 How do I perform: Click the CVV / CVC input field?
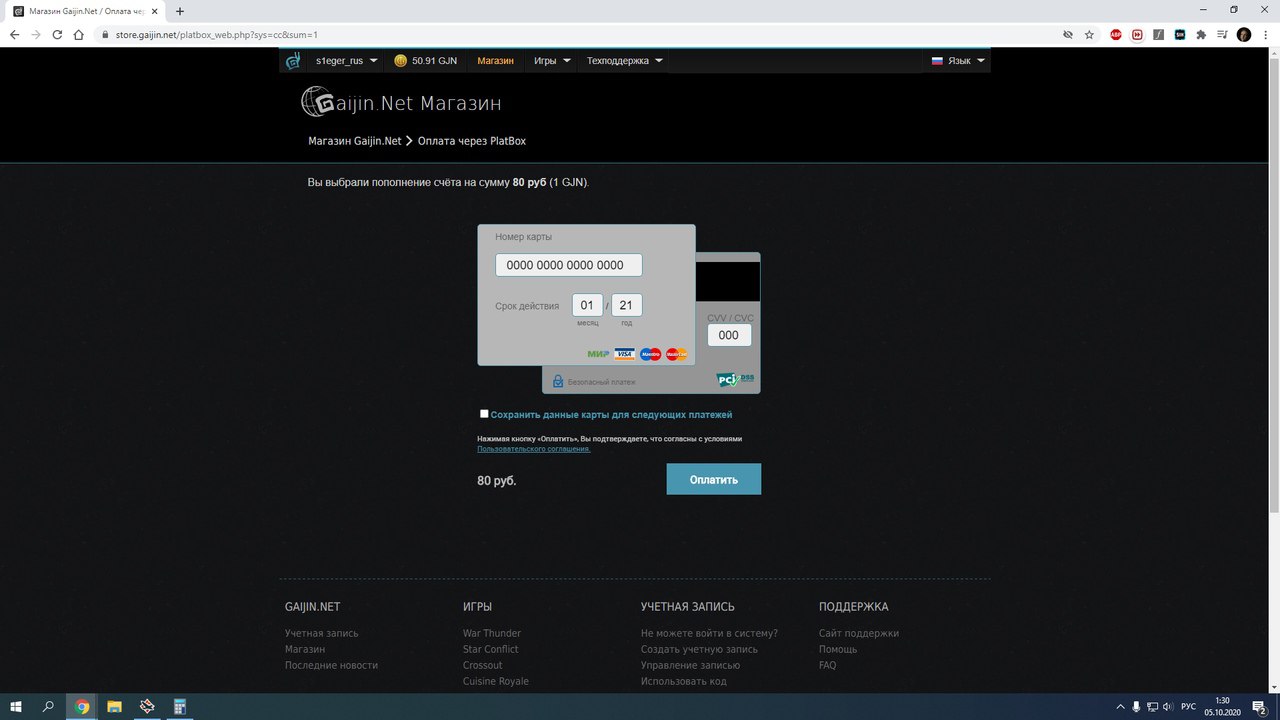[x=729, y=335]
